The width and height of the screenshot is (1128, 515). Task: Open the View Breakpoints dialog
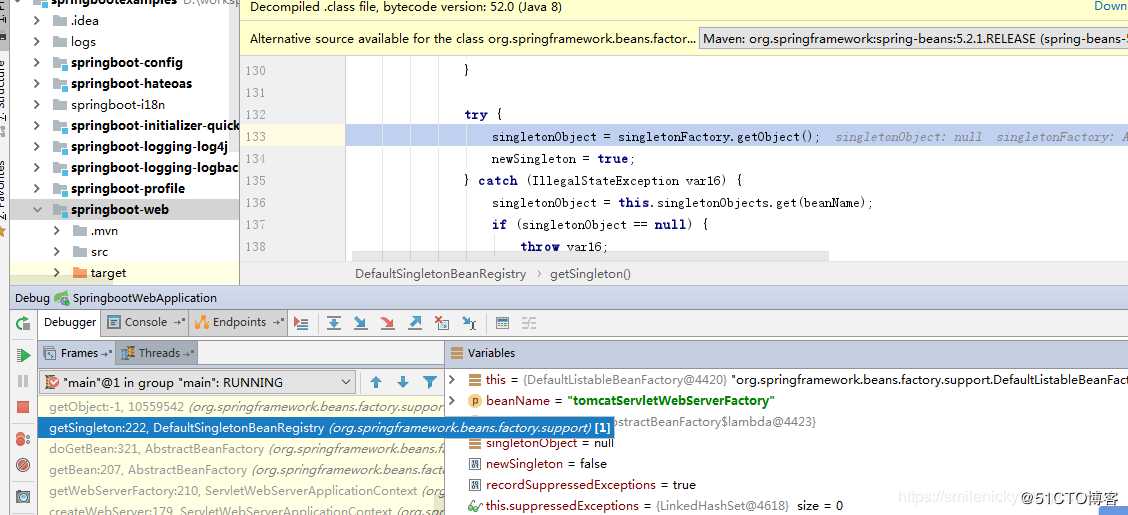click(22, 439)
